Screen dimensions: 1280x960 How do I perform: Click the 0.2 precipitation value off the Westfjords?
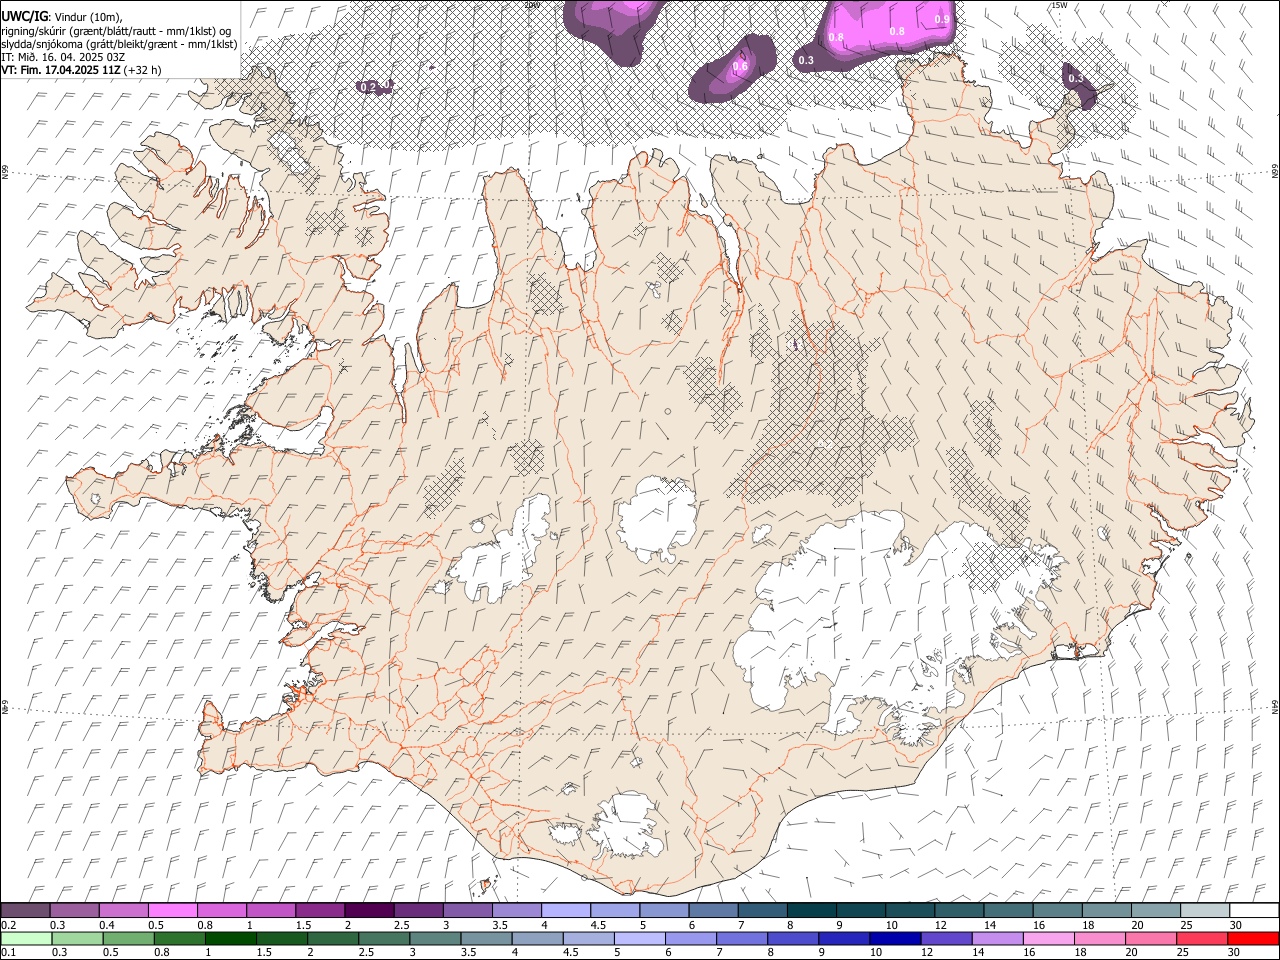tap(367, 87)
